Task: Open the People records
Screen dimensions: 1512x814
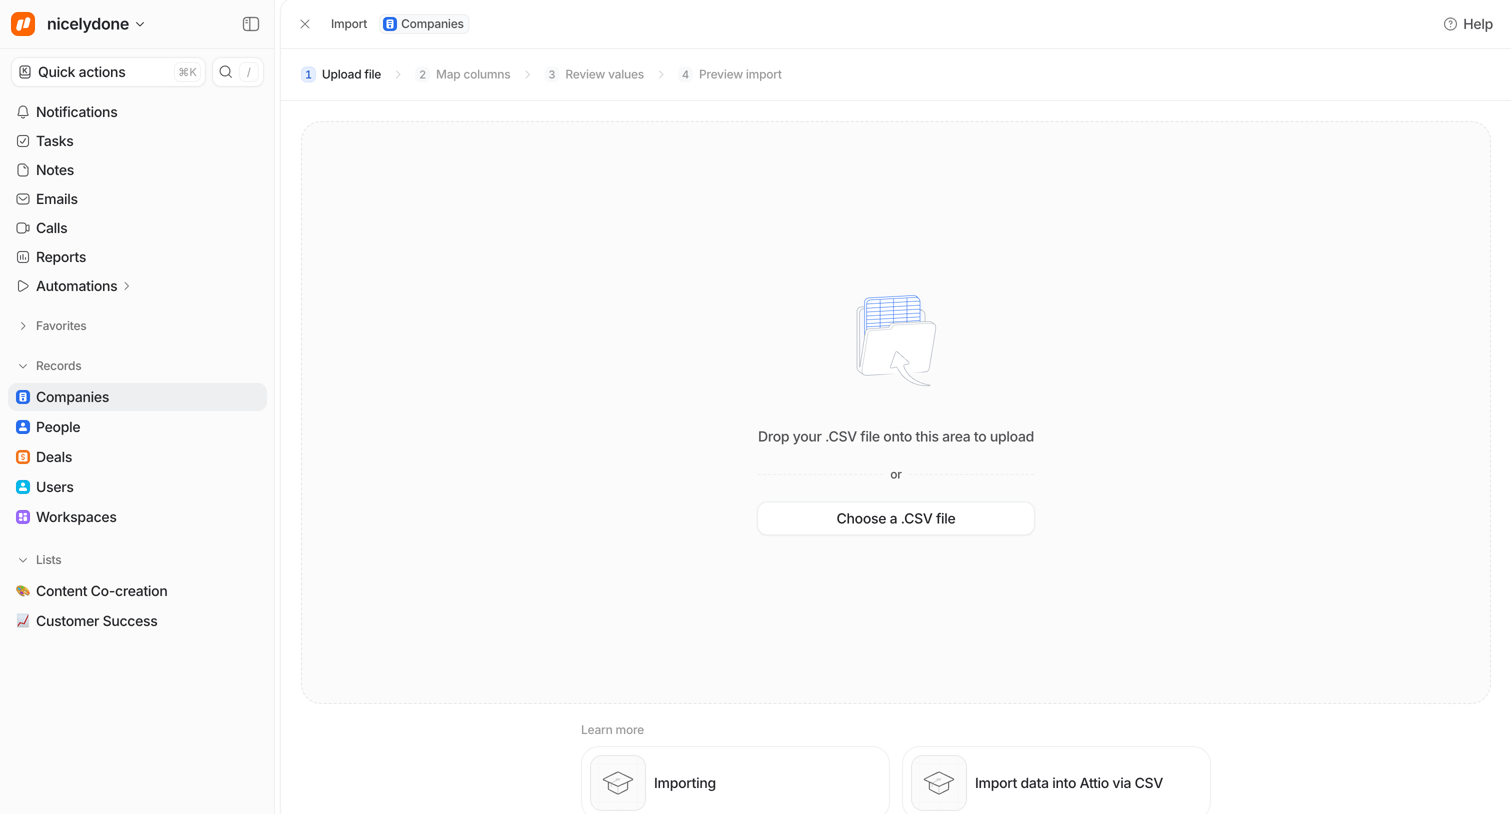Action: (x=57, y=427)
